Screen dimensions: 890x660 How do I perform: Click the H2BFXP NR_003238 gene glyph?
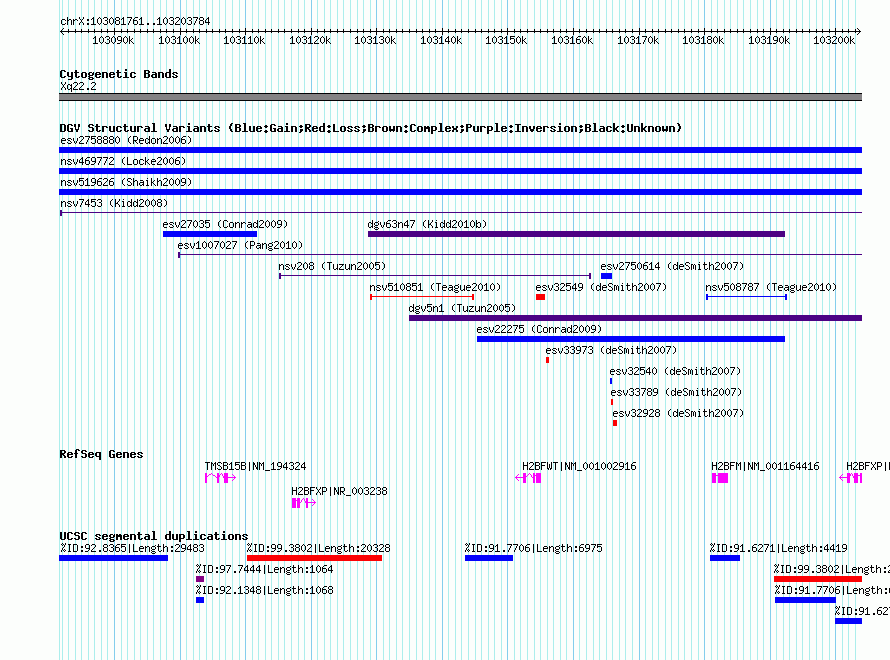[x=304, y=503]
